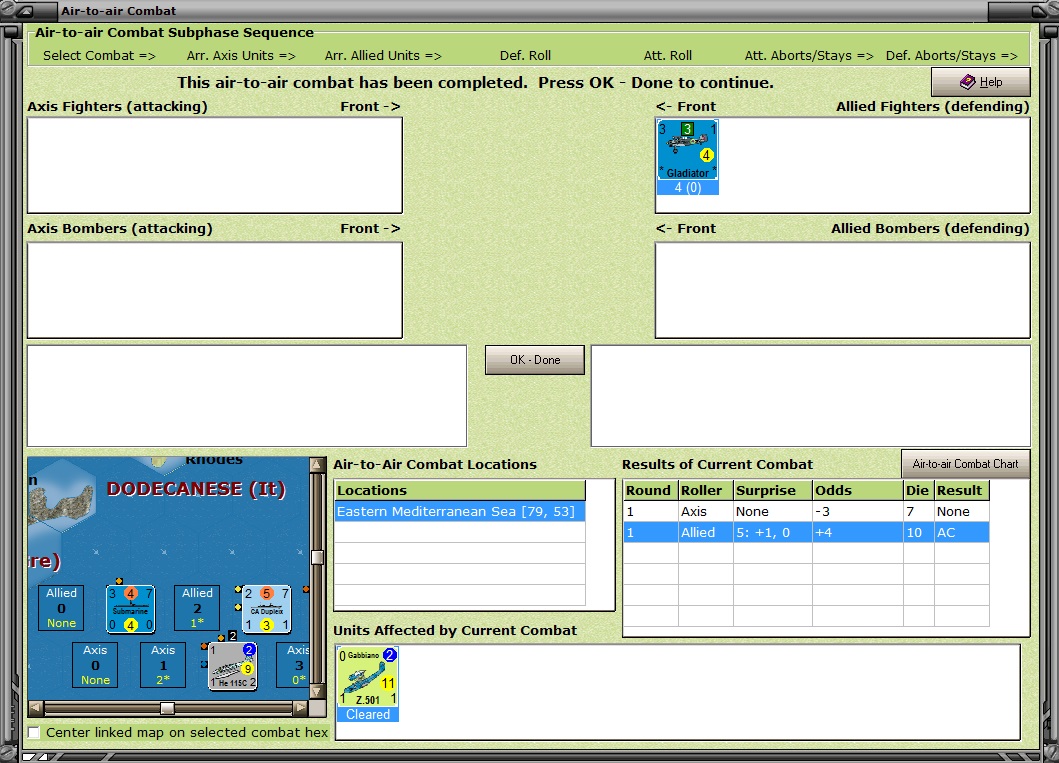This screenshot has height=763, width=1059.
Task: Click the mini map scroll up arrow
Action: point(317,465)
